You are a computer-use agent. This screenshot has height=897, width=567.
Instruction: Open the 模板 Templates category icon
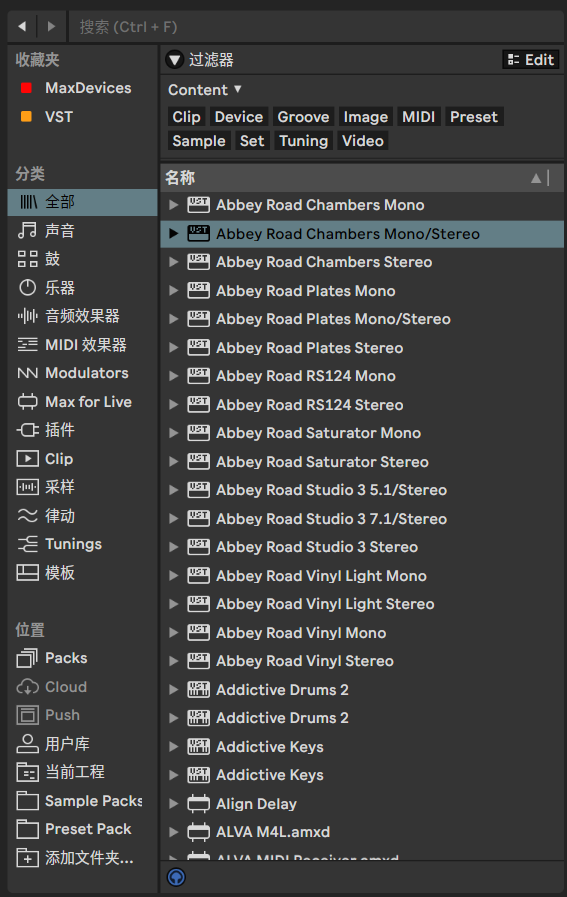point(27,573)
